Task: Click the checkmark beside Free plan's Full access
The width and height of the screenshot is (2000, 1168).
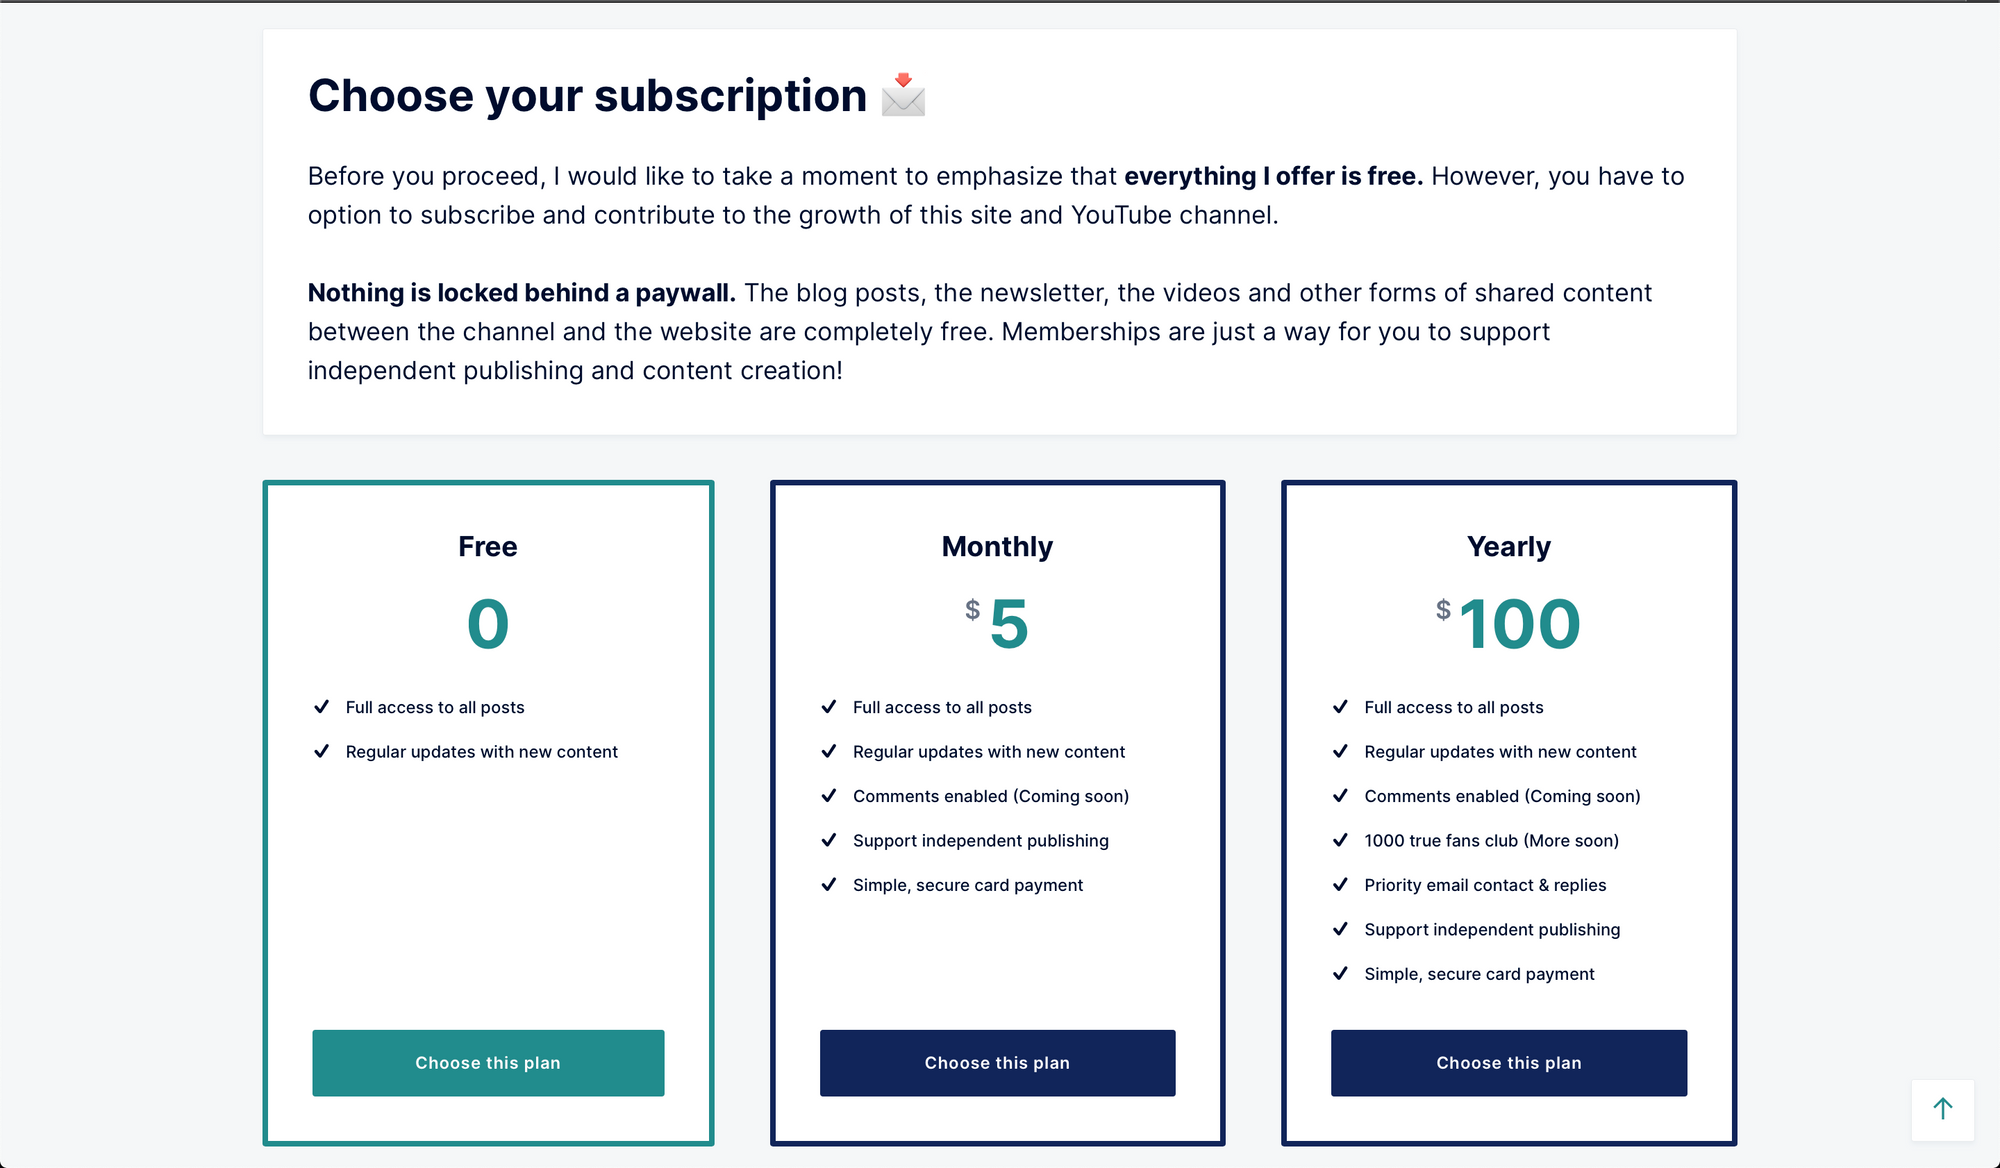Action: tap(321, 707)
